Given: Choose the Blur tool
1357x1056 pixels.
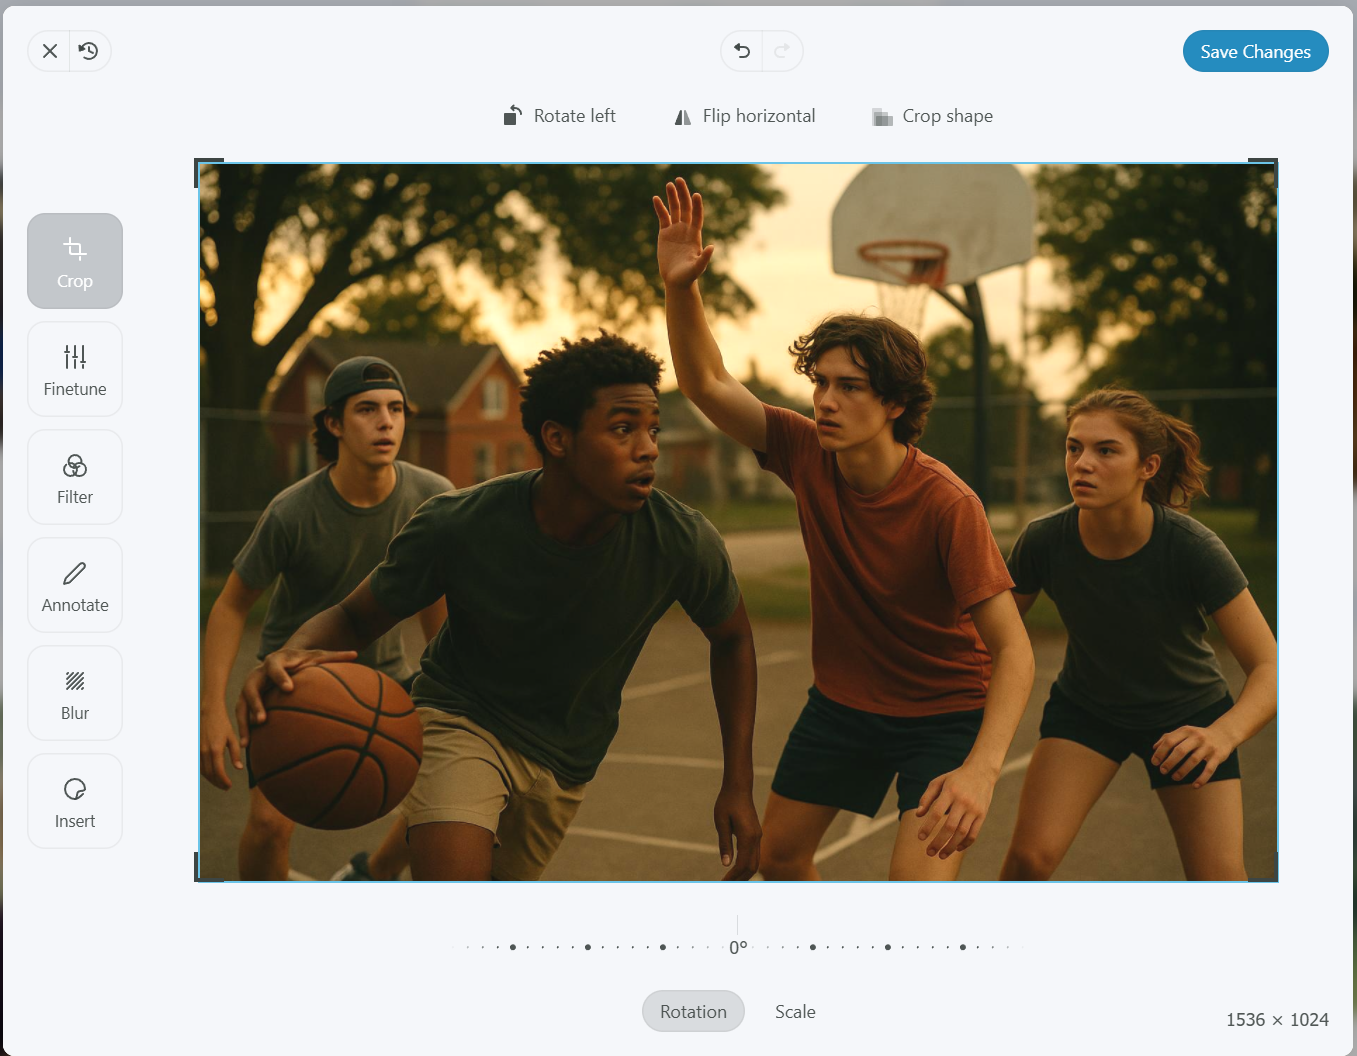Looking at the screenshot, I should click(75, 693).
